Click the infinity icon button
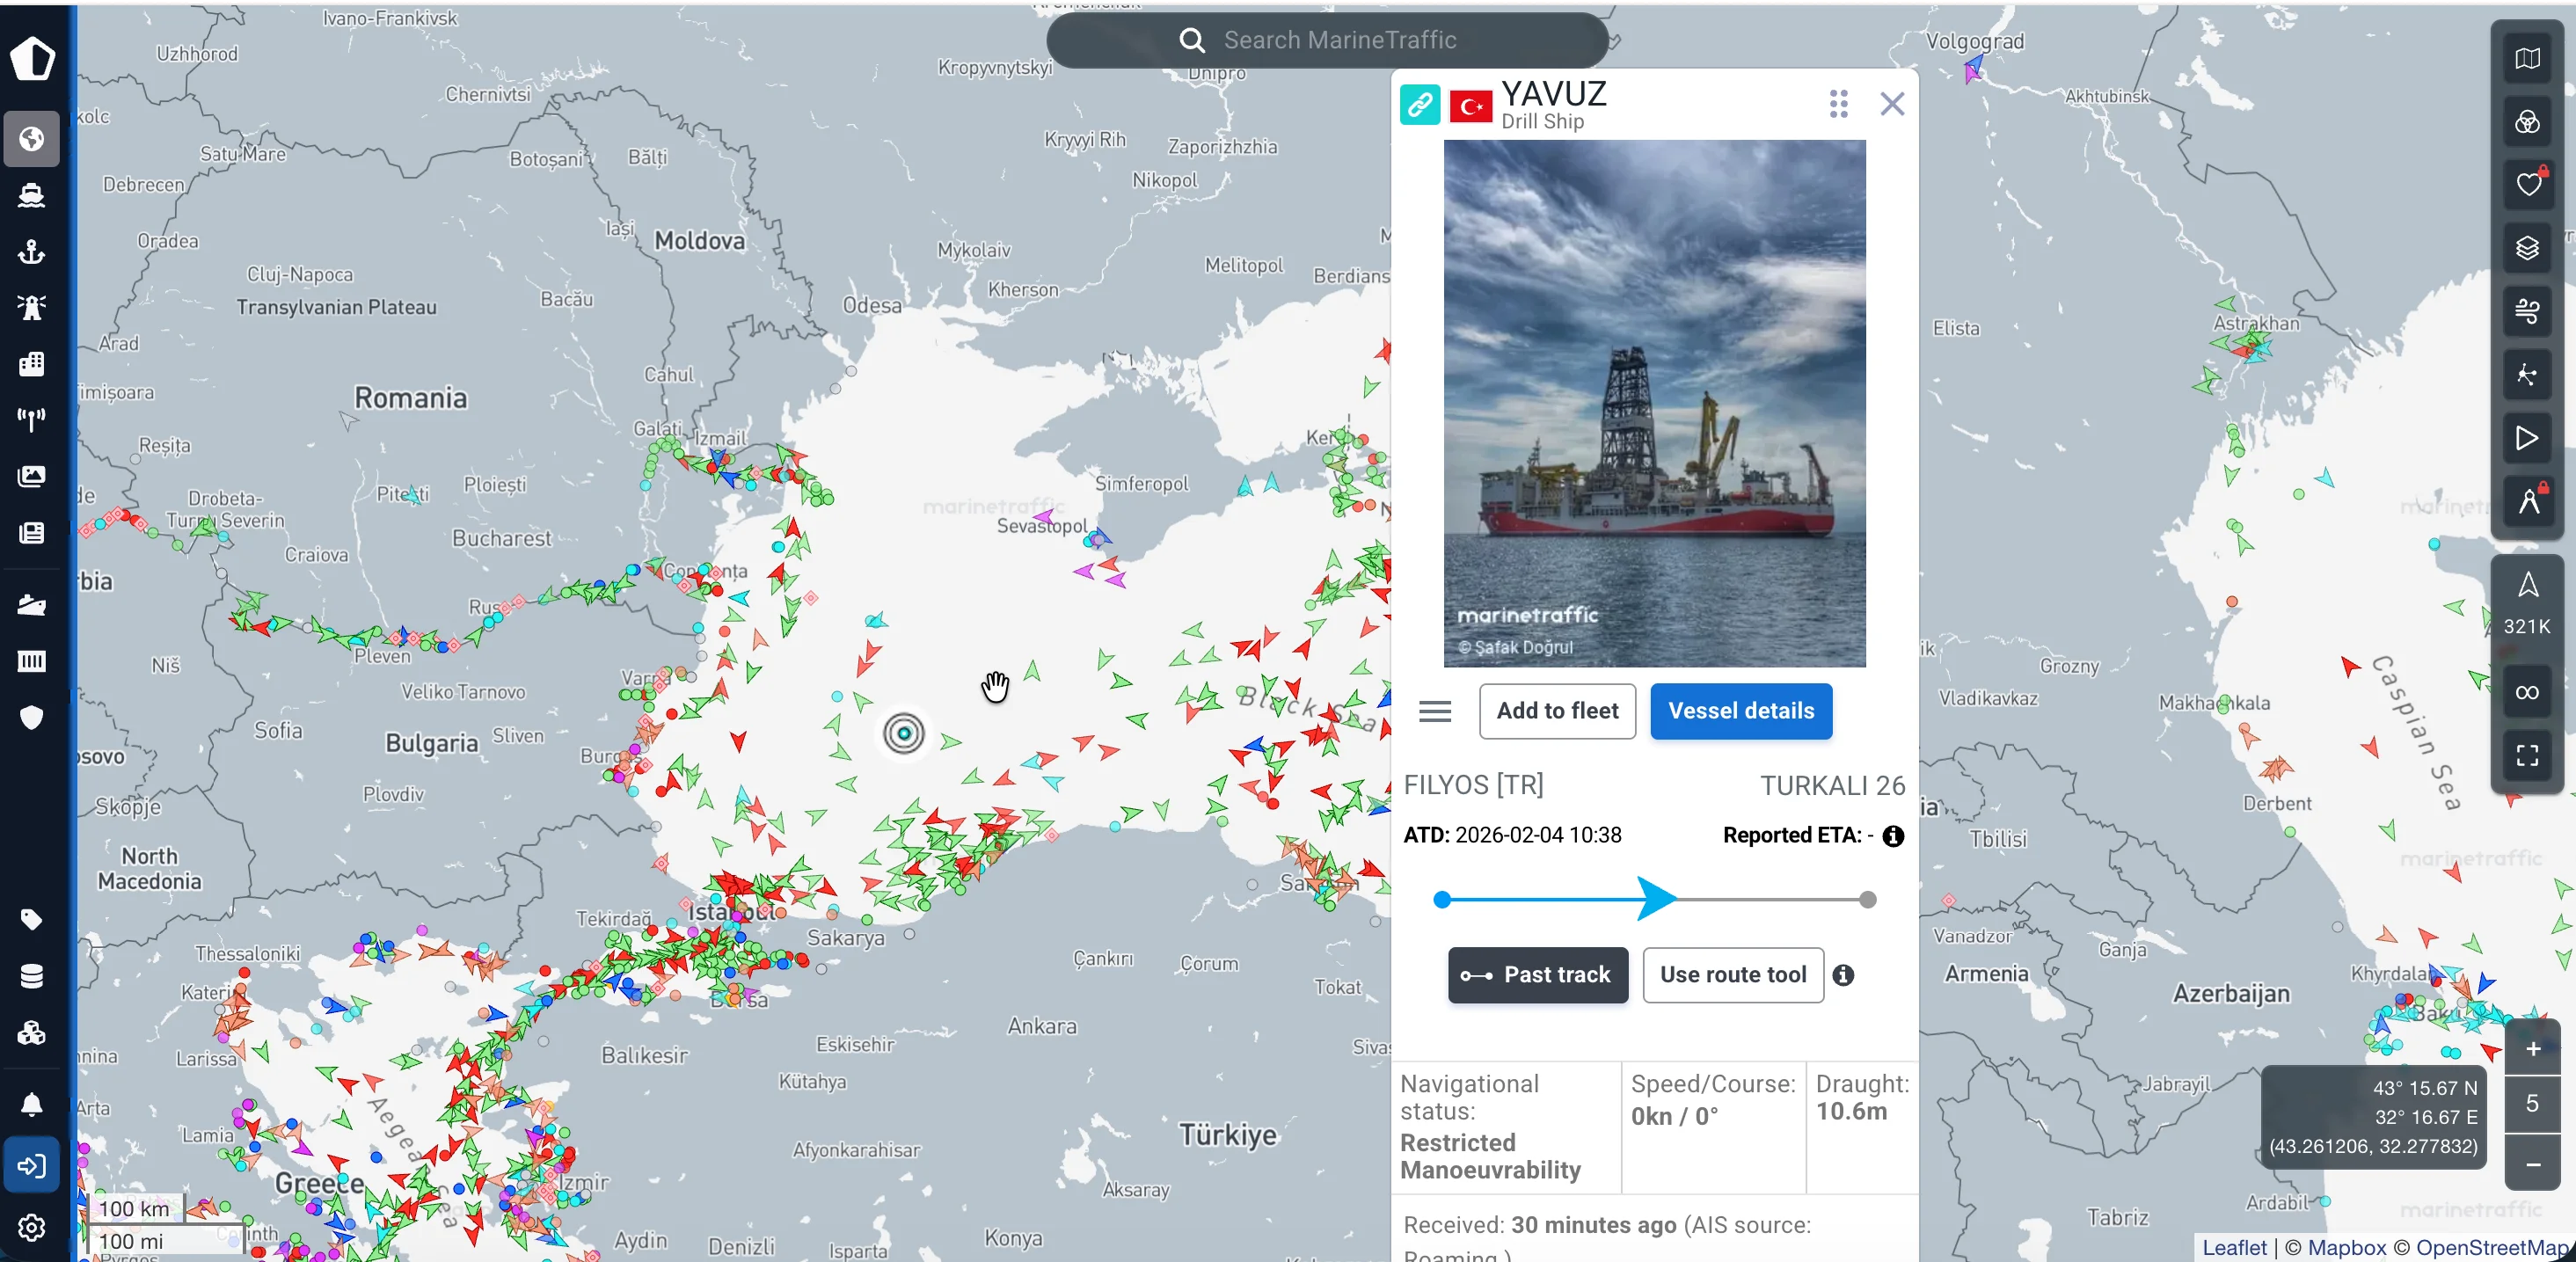Image resolution: width=2576 pixels, height=1262 pixels. tap(2527, 692)
